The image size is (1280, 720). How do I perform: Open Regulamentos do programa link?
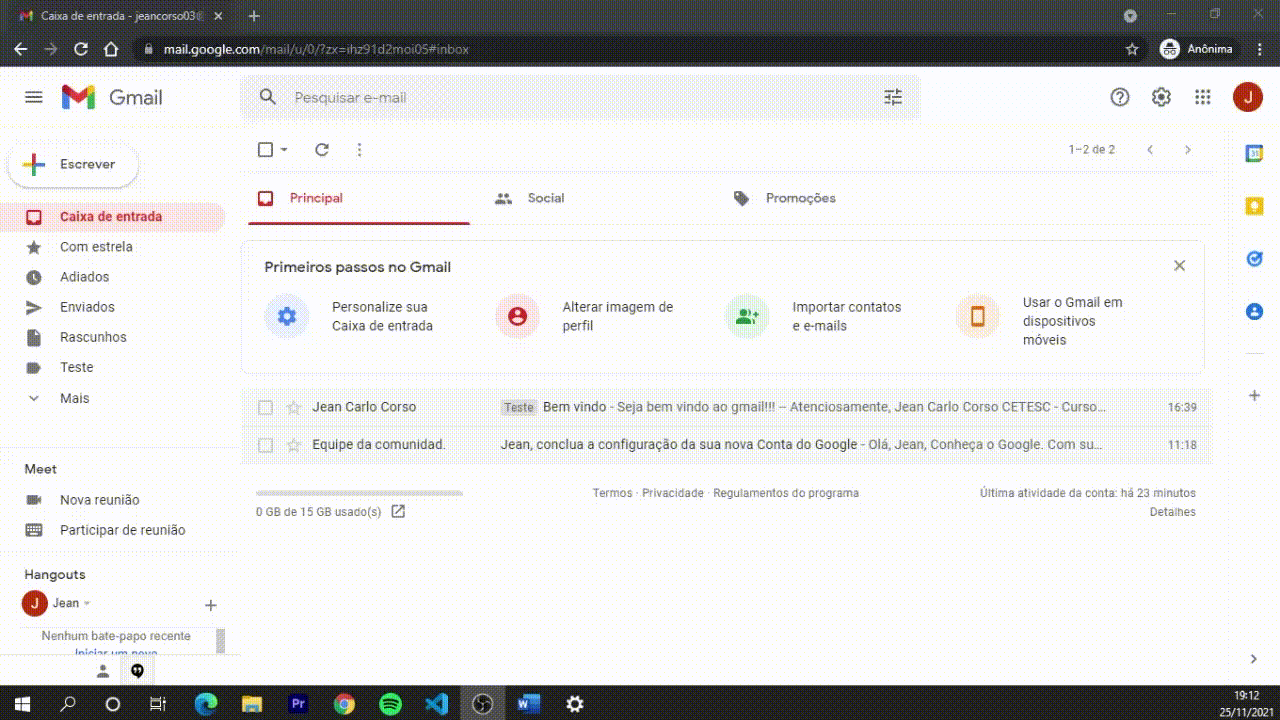(x=786, y=493)
